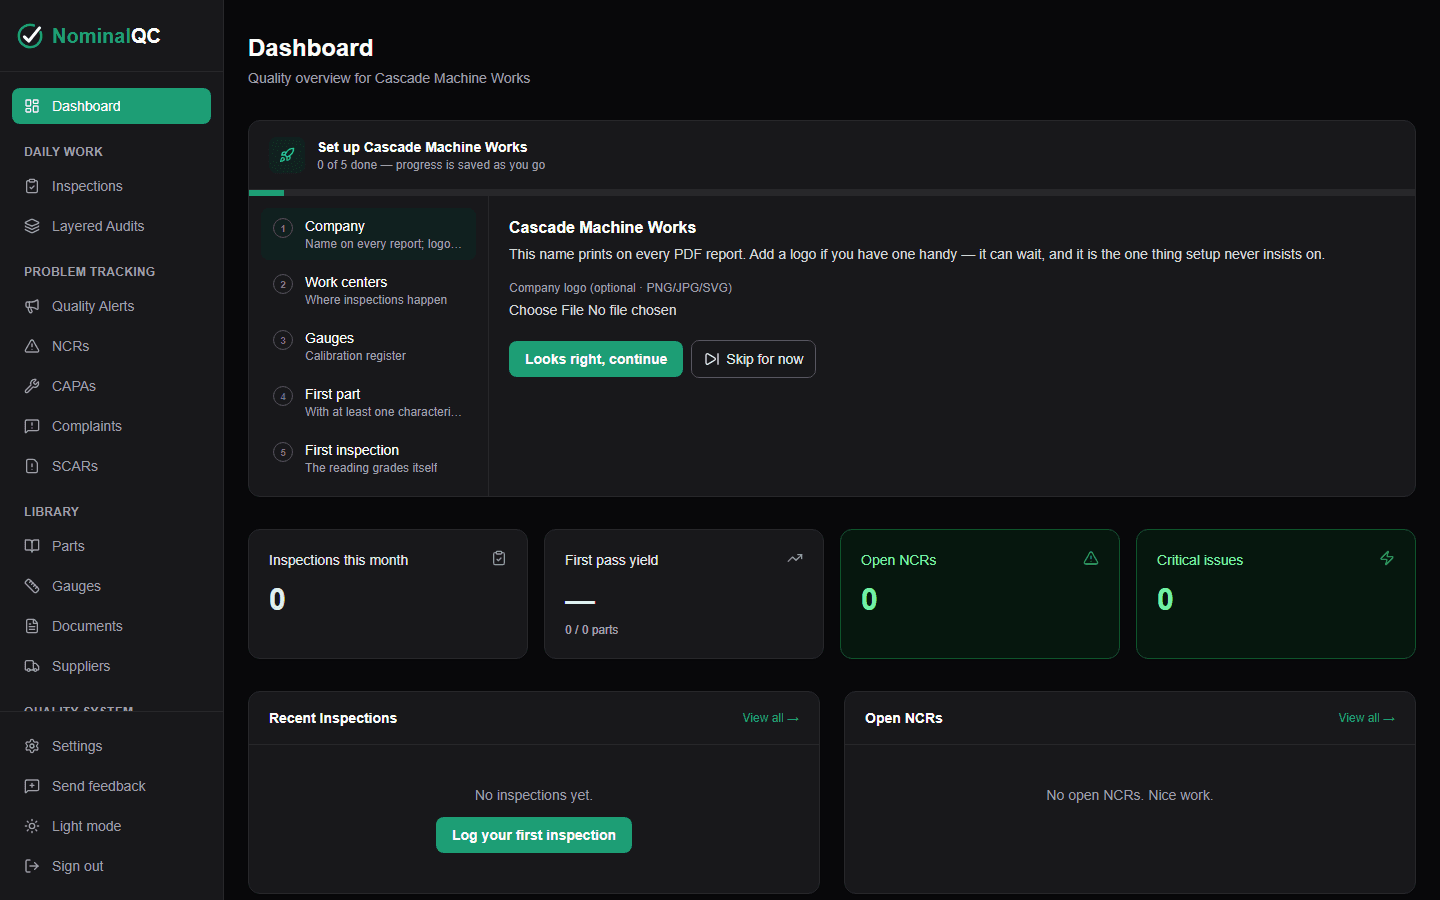The height and width of the screenshot is (900, 1440).
Task: Click the Settings gear icon
Action: [x=32, y=746]
